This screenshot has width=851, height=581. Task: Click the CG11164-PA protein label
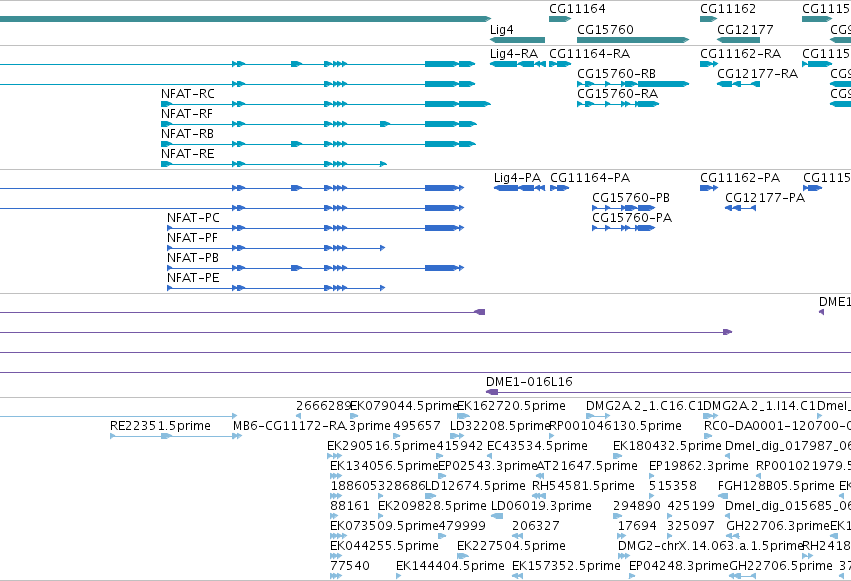tap(590, 177)
